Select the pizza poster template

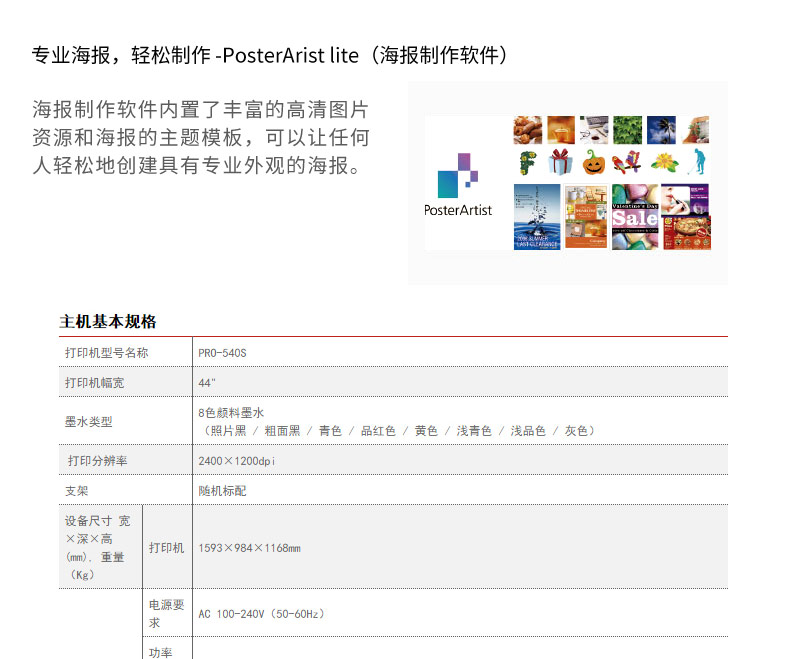(687, 232)
